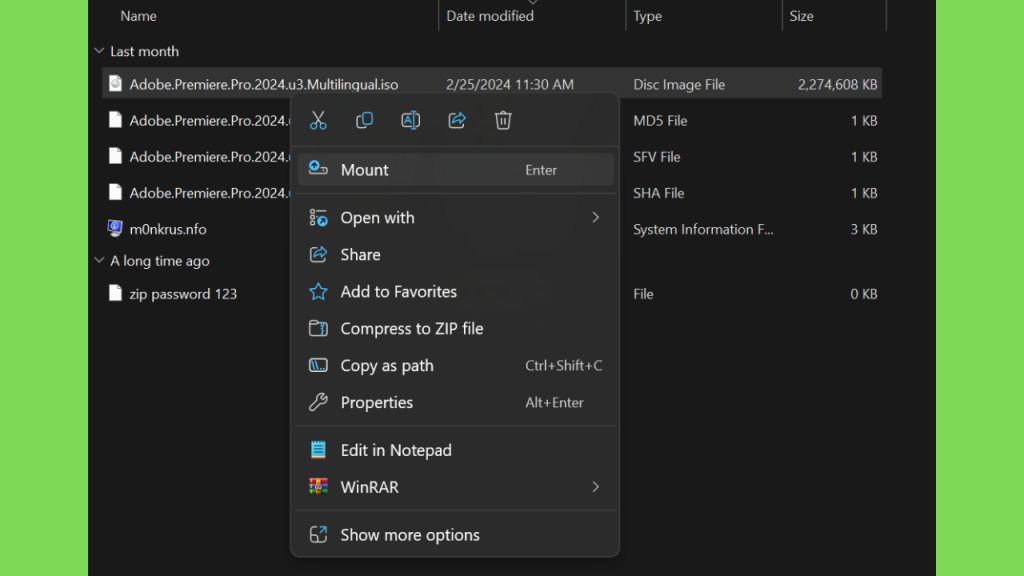Click the disc icon of the .iso file
The height and width of the screenshot is (576, 1024).
115,84
